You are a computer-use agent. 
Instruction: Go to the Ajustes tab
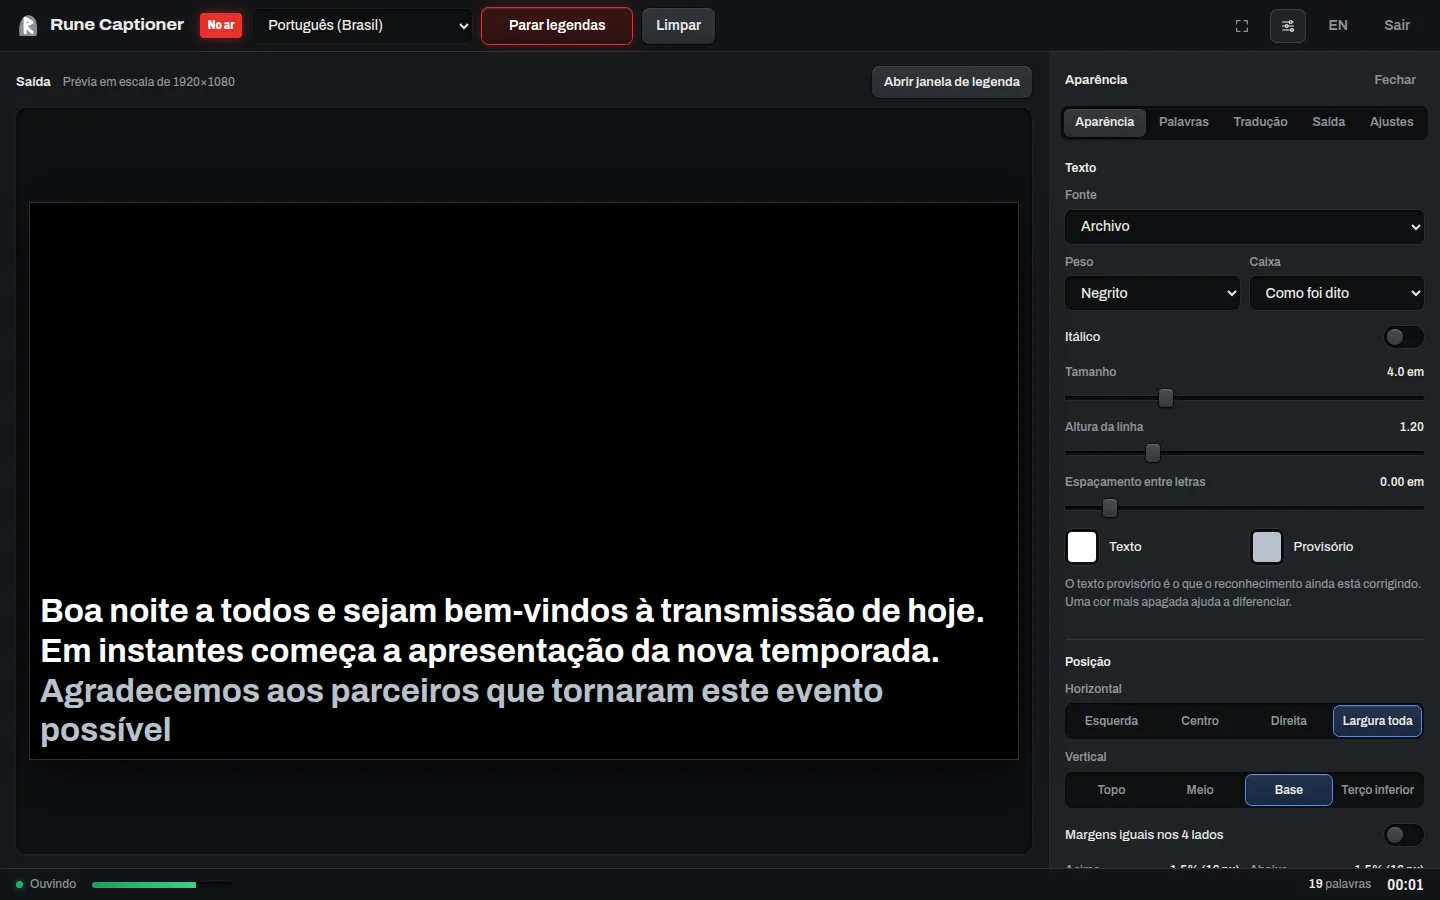[x=1391, y=122]
